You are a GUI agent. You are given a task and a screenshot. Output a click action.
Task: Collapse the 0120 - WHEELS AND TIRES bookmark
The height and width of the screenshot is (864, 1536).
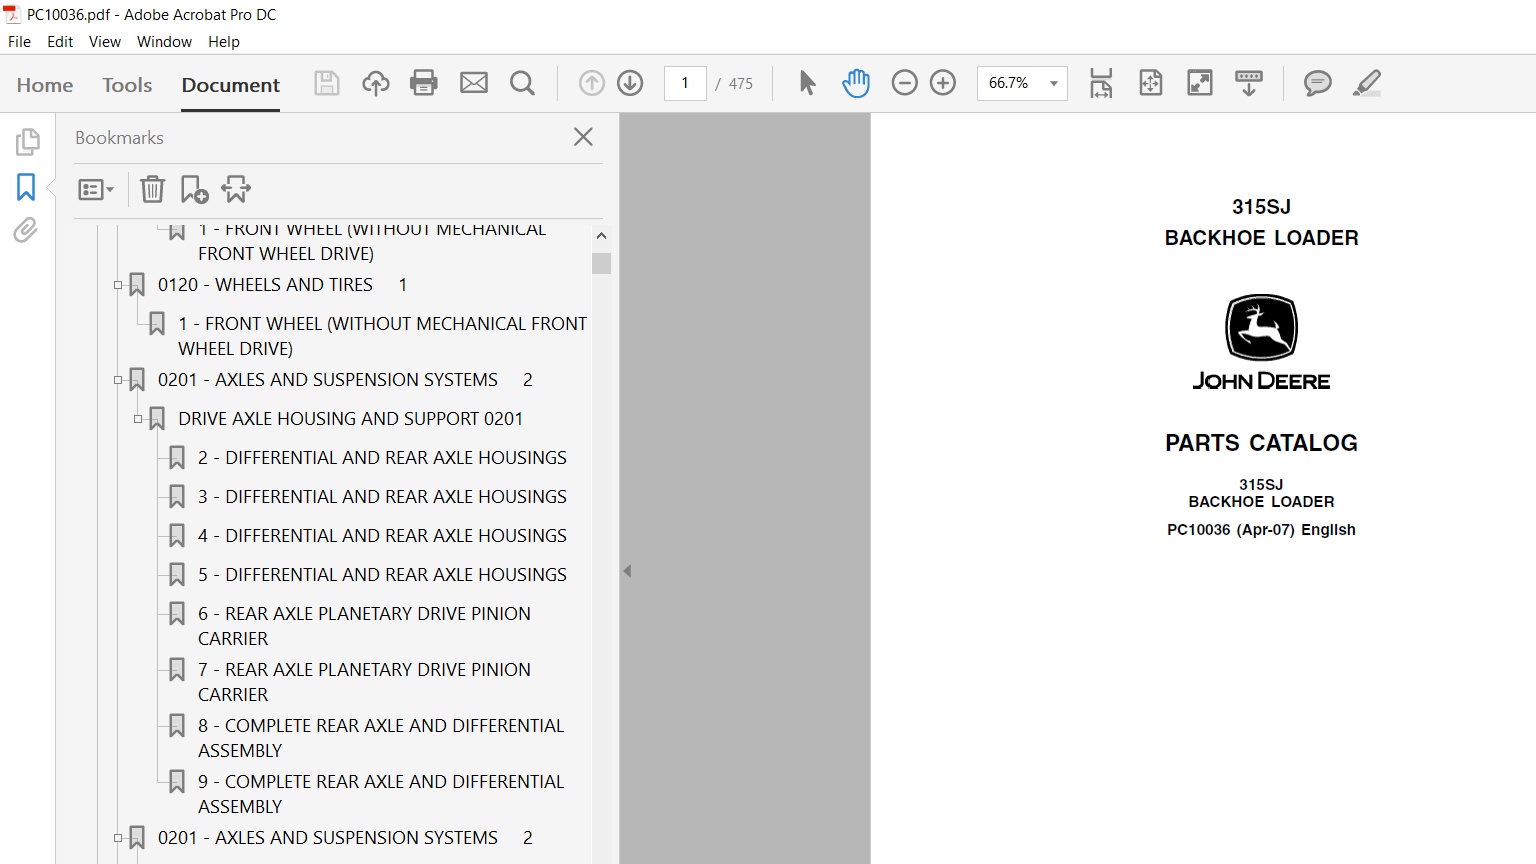[118, 285]
